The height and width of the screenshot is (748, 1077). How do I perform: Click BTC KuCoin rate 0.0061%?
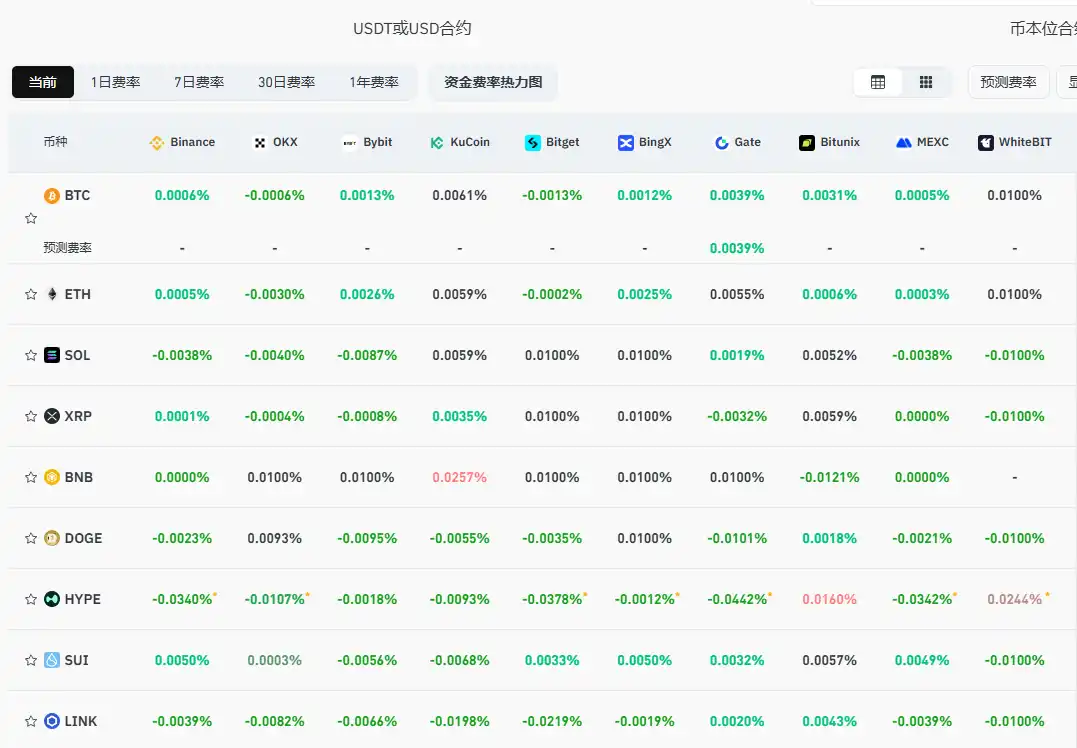460,196
